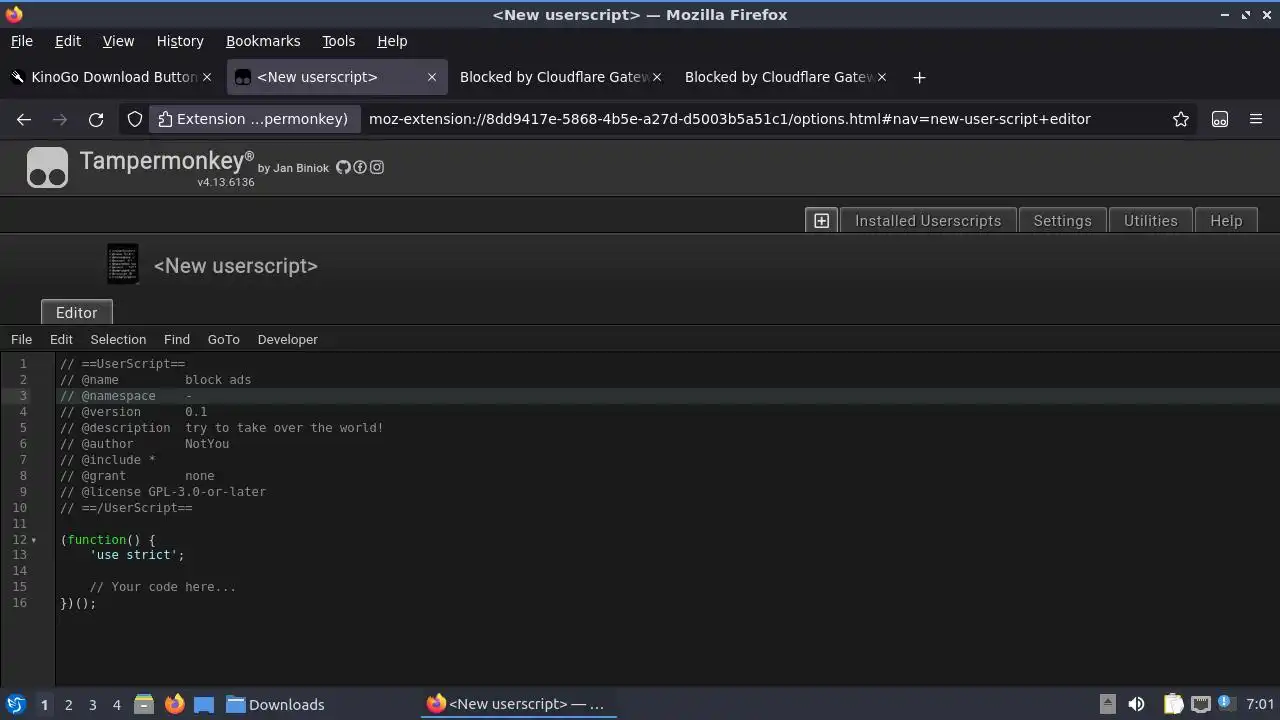Open the network tray icon
Viewport: 1280px width, 720px height.
[x=1200, y=704]
